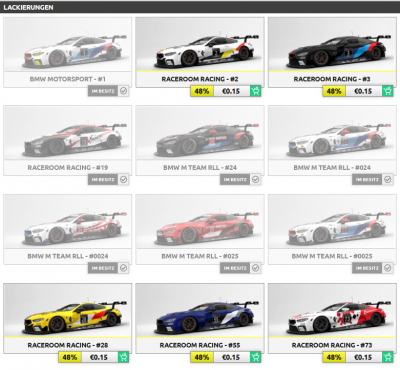Select the 'RACEROOM RACING - #3' title text
Screen dimensions: 400x370
(x=332, y=79)
